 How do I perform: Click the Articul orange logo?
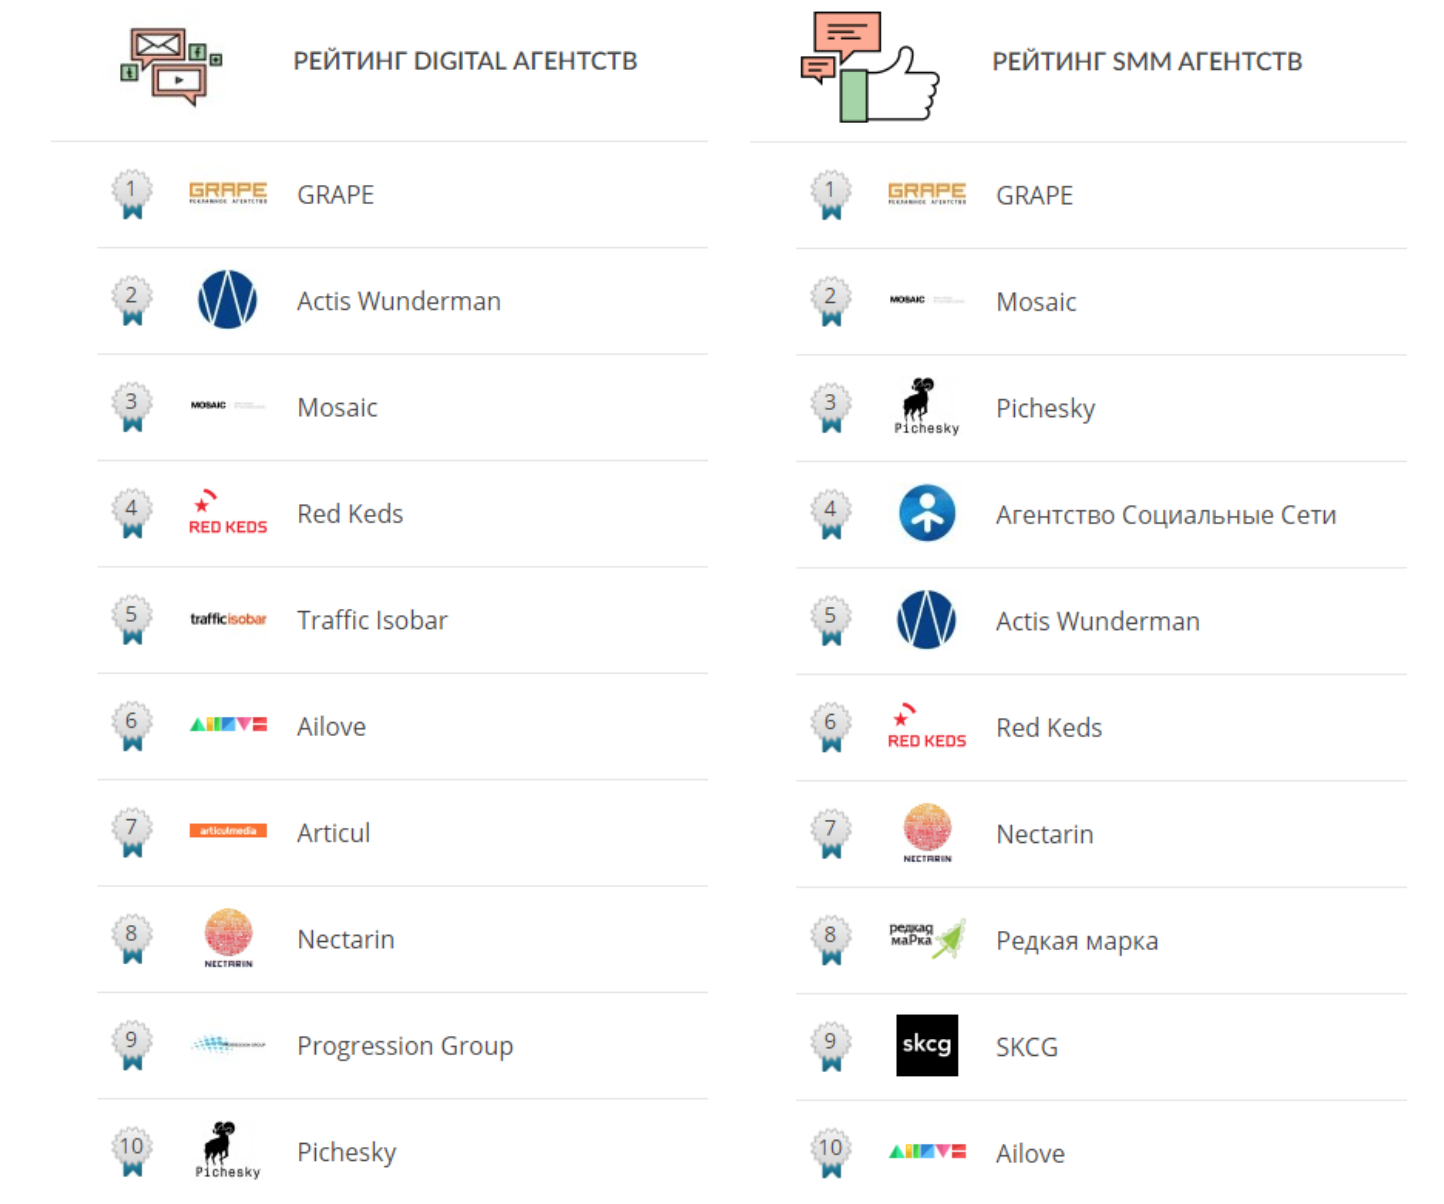click(228, 831)
